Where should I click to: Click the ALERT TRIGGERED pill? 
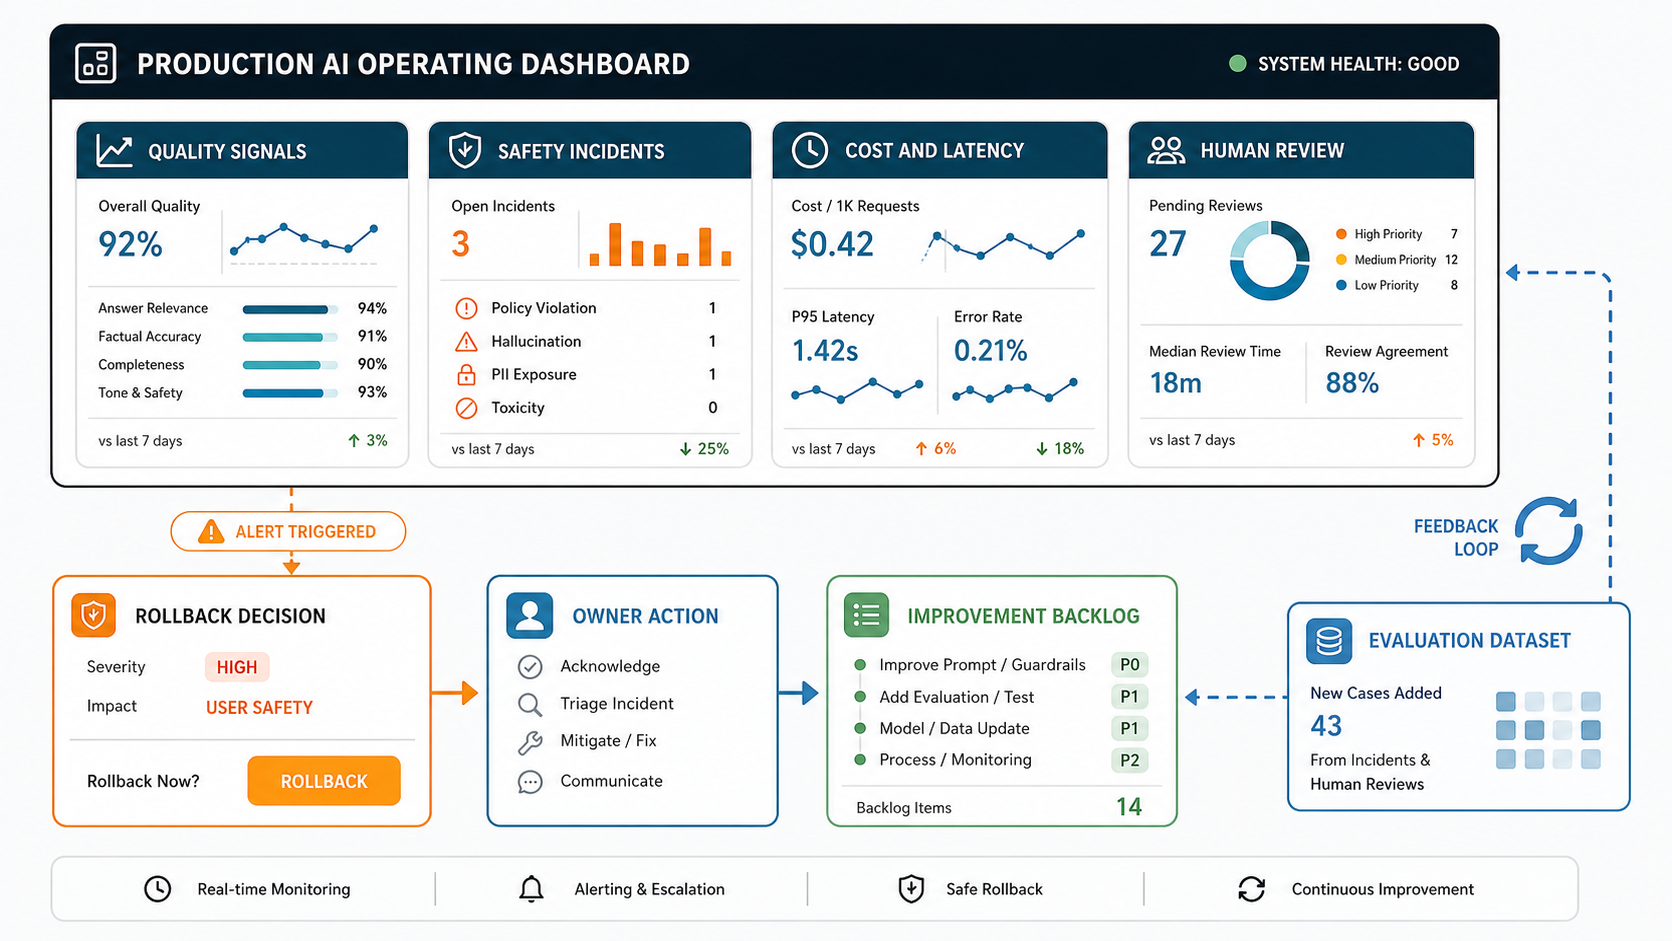click(x=288, y=532)
